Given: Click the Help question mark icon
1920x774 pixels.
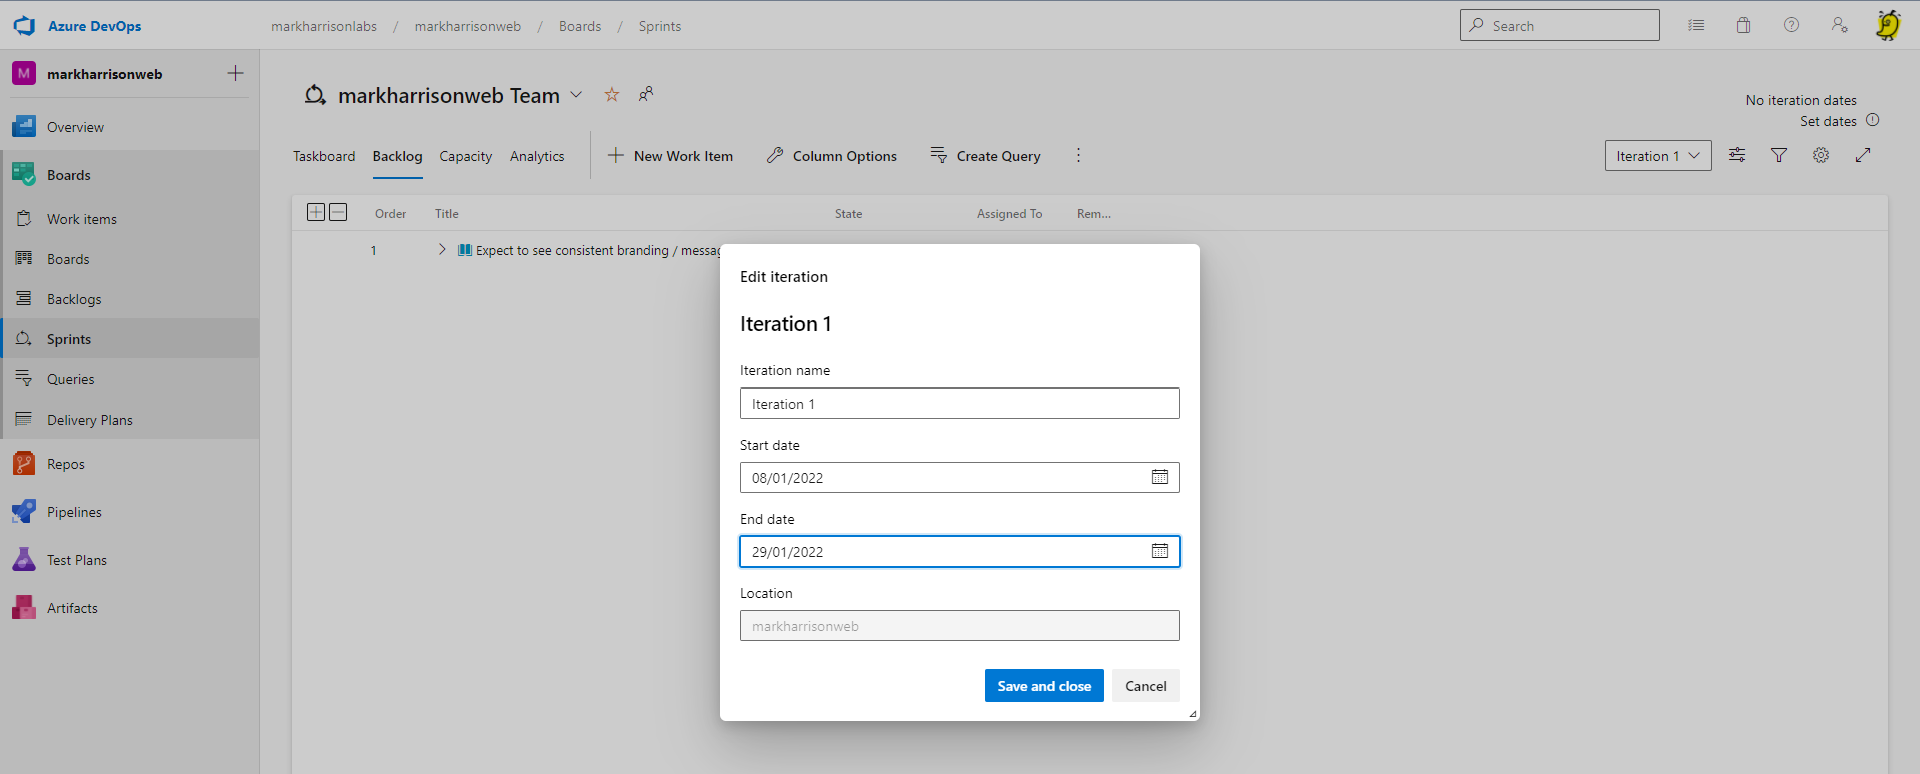Looking at the screenshot, I should [x=1791, y=26].
